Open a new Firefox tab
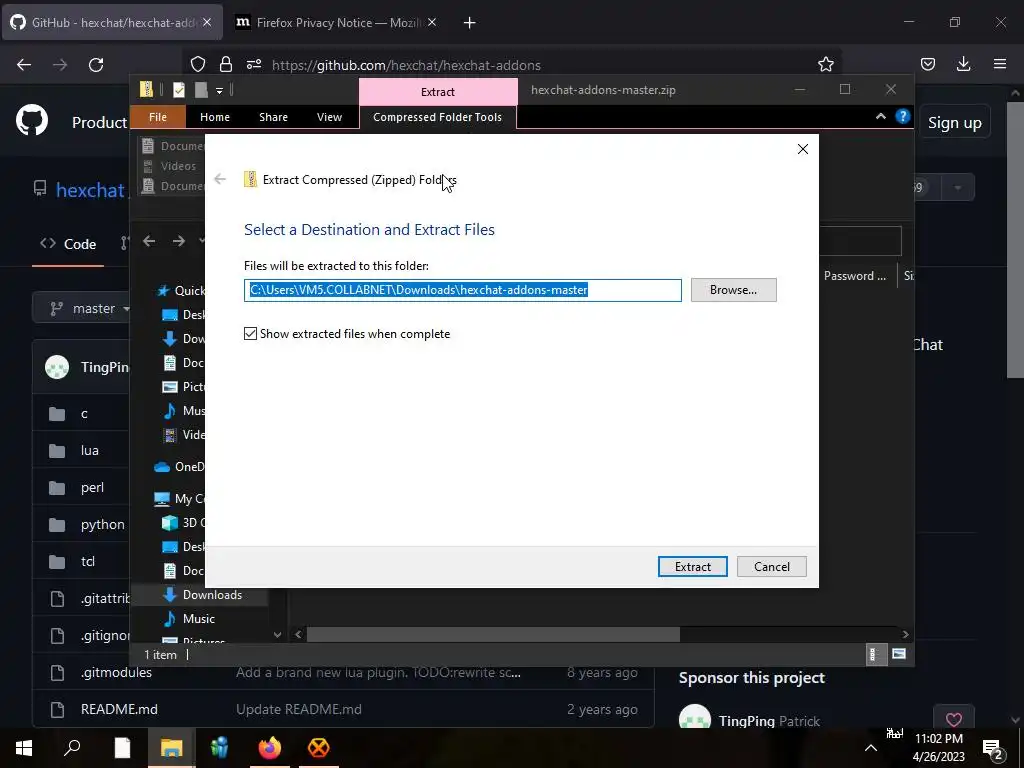 469,23
